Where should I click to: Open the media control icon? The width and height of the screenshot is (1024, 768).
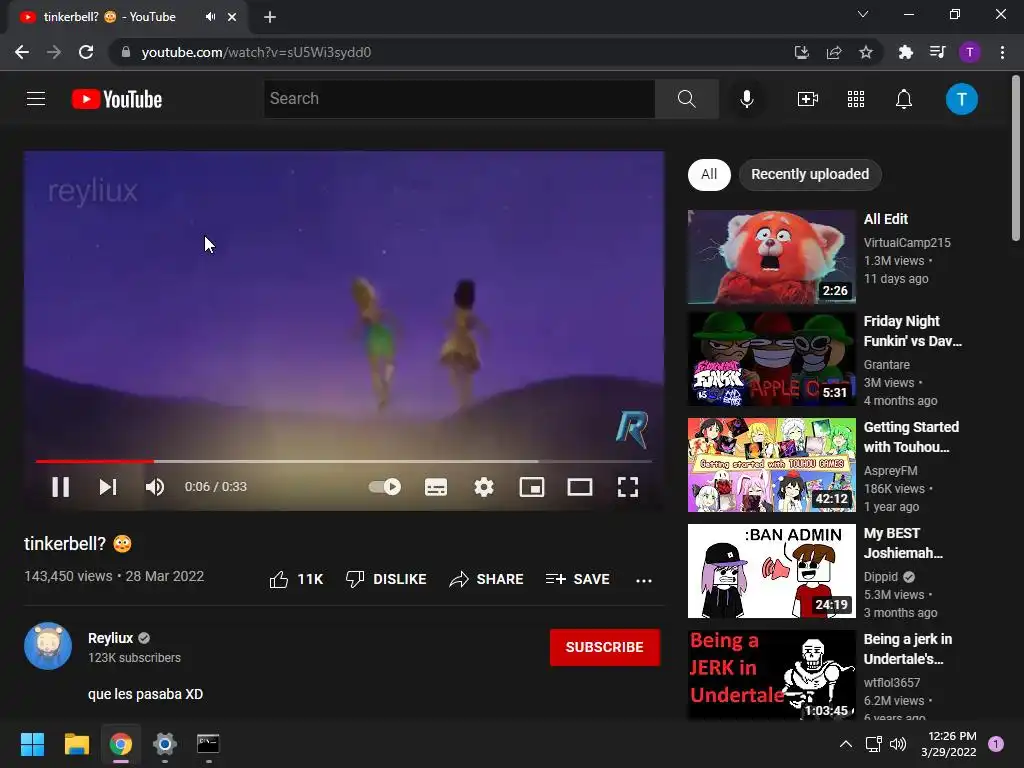pos(937,52)
